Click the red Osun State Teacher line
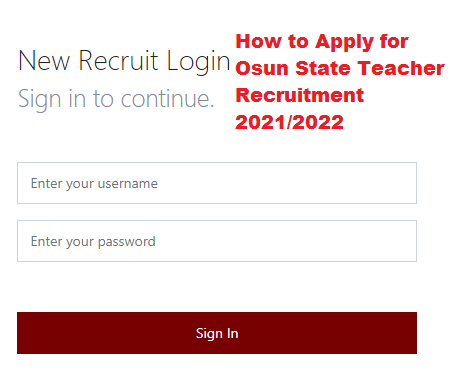This screenshot has width=454, height=382. coord(340,68)
